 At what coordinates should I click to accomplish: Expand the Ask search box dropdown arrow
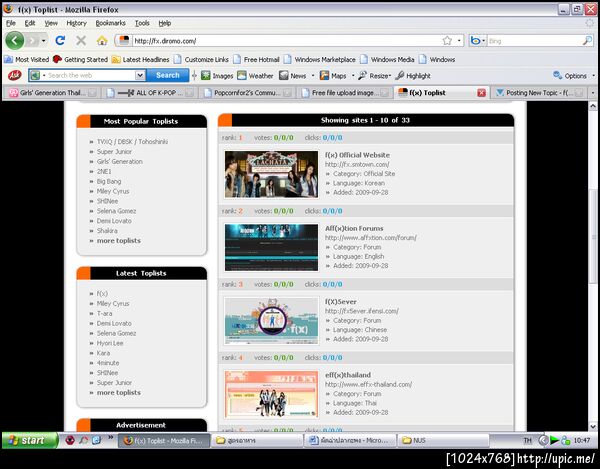click(x=140, y=75)
